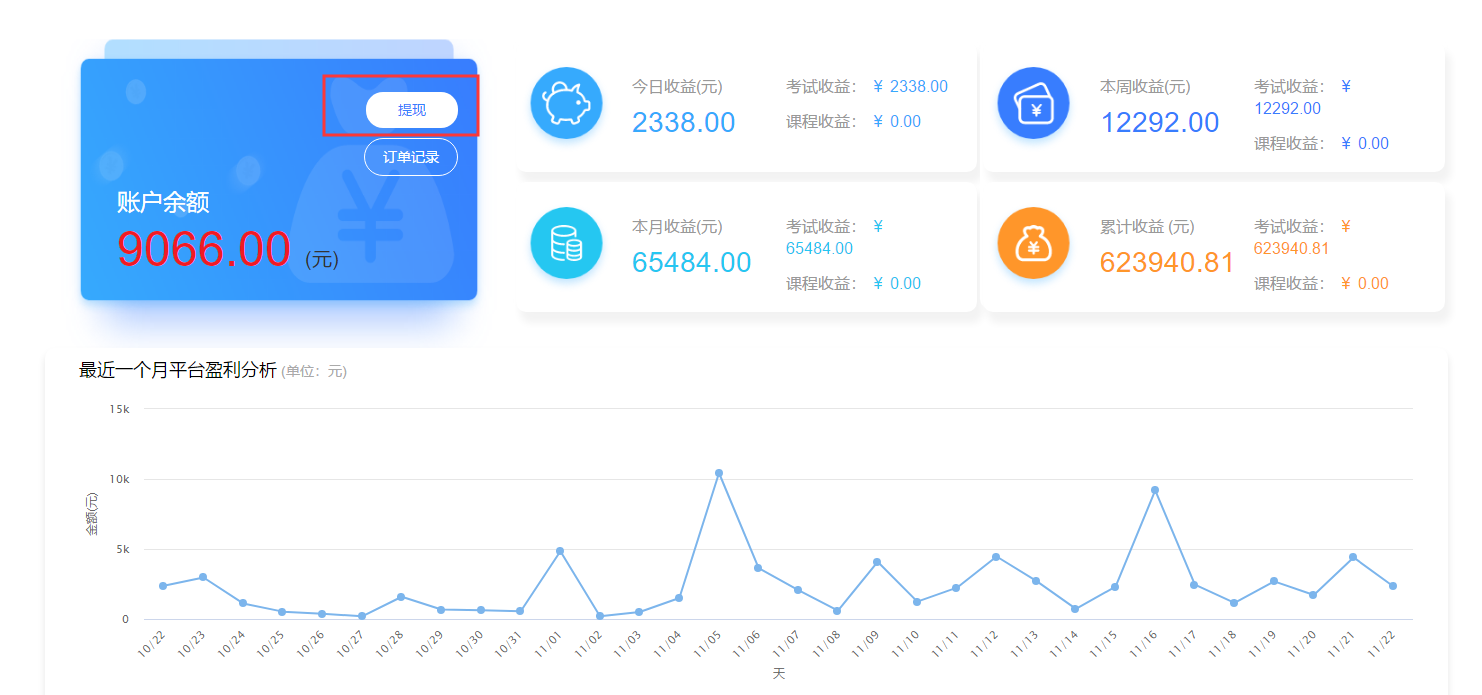Click the 累计收益 (元) label
The image size is (1482, 695).
coord(1147,227)
